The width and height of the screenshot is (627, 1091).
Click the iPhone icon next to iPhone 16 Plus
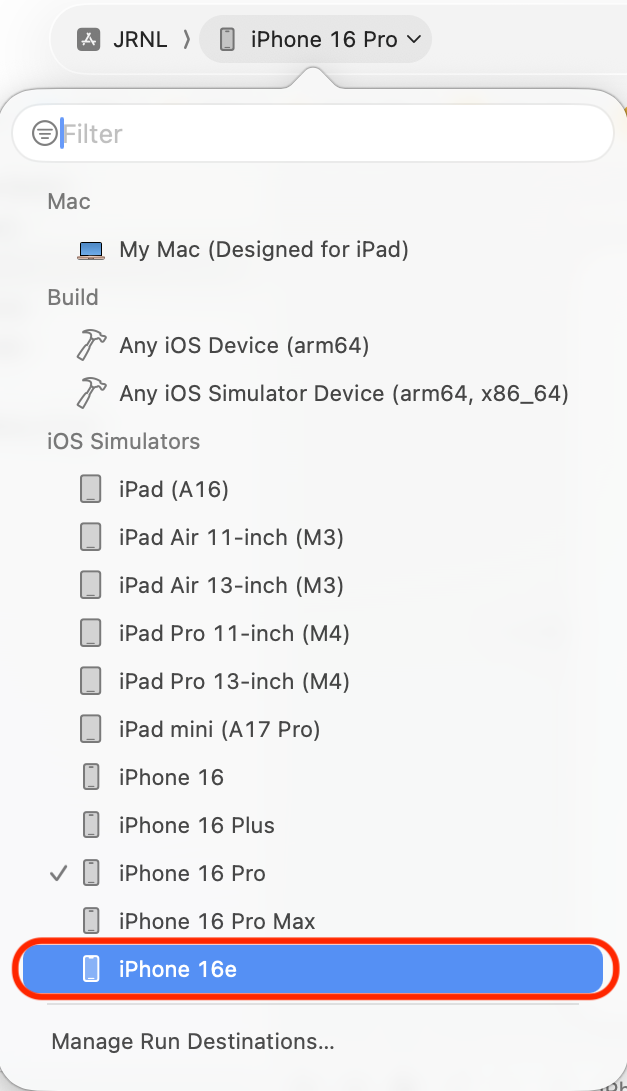pyautogui.click(x=91, y=825)
